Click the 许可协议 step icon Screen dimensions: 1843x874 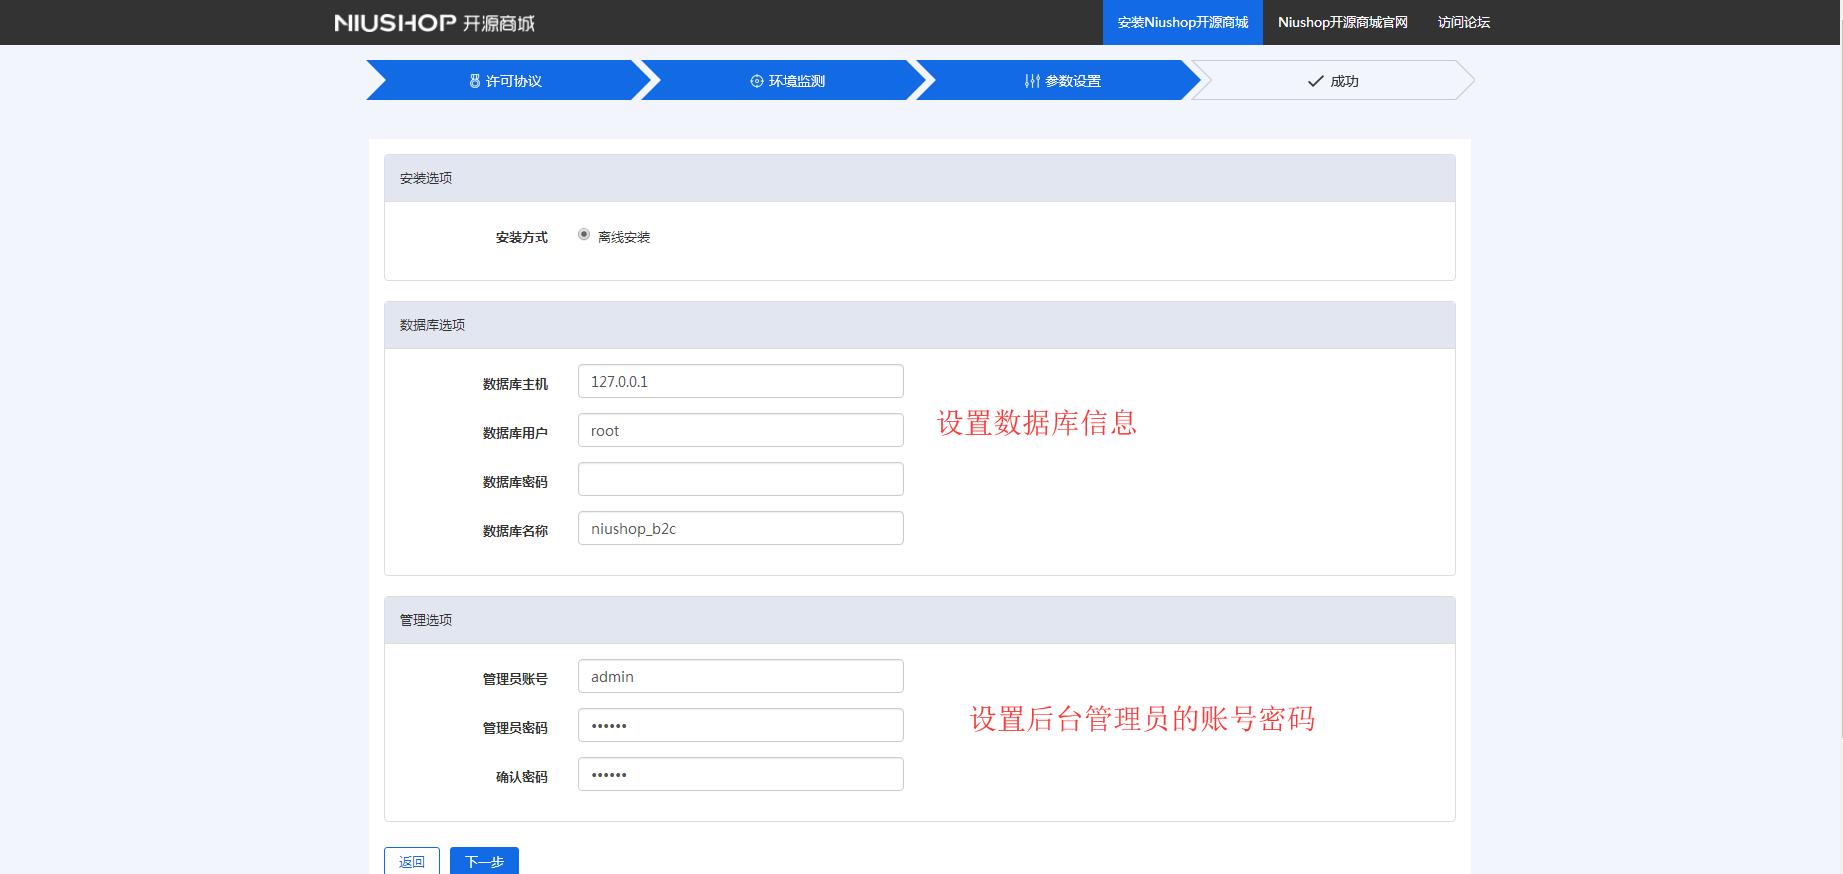(x=475, y=81)
